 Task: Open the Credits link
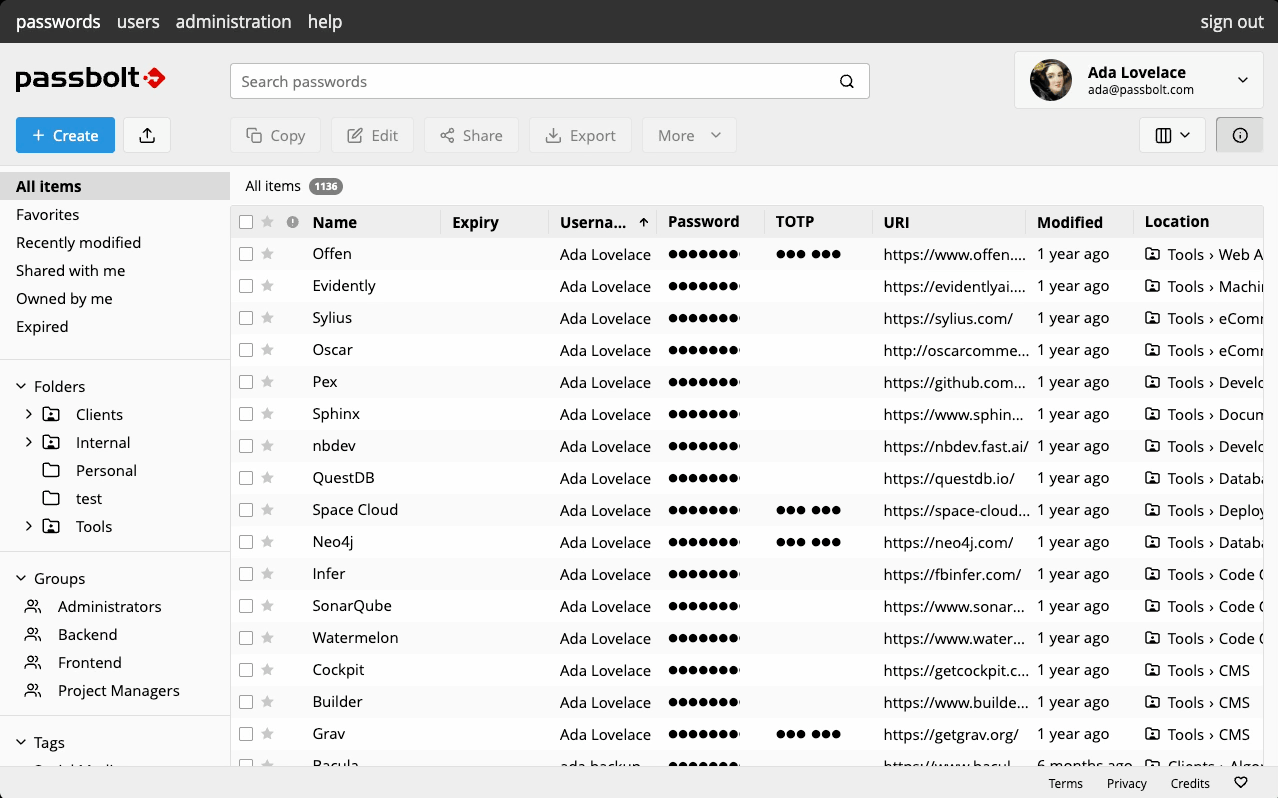point(1190,783)
